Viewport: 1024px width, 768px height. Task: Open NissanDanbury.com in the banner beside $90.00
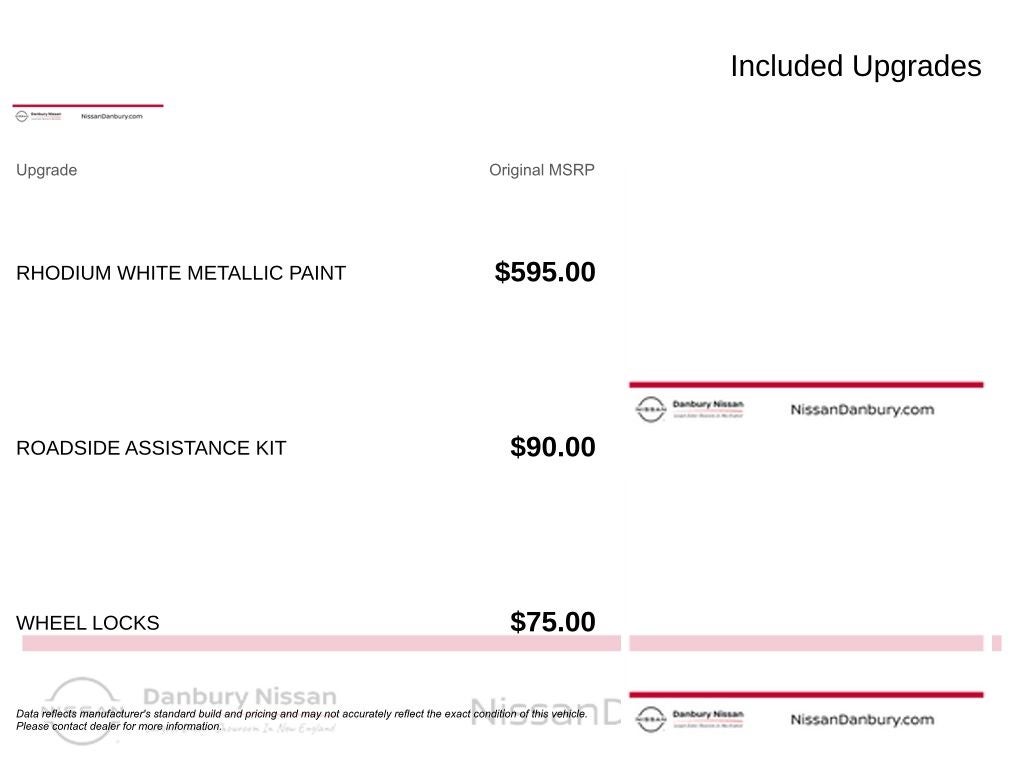(x=861, y=409)
